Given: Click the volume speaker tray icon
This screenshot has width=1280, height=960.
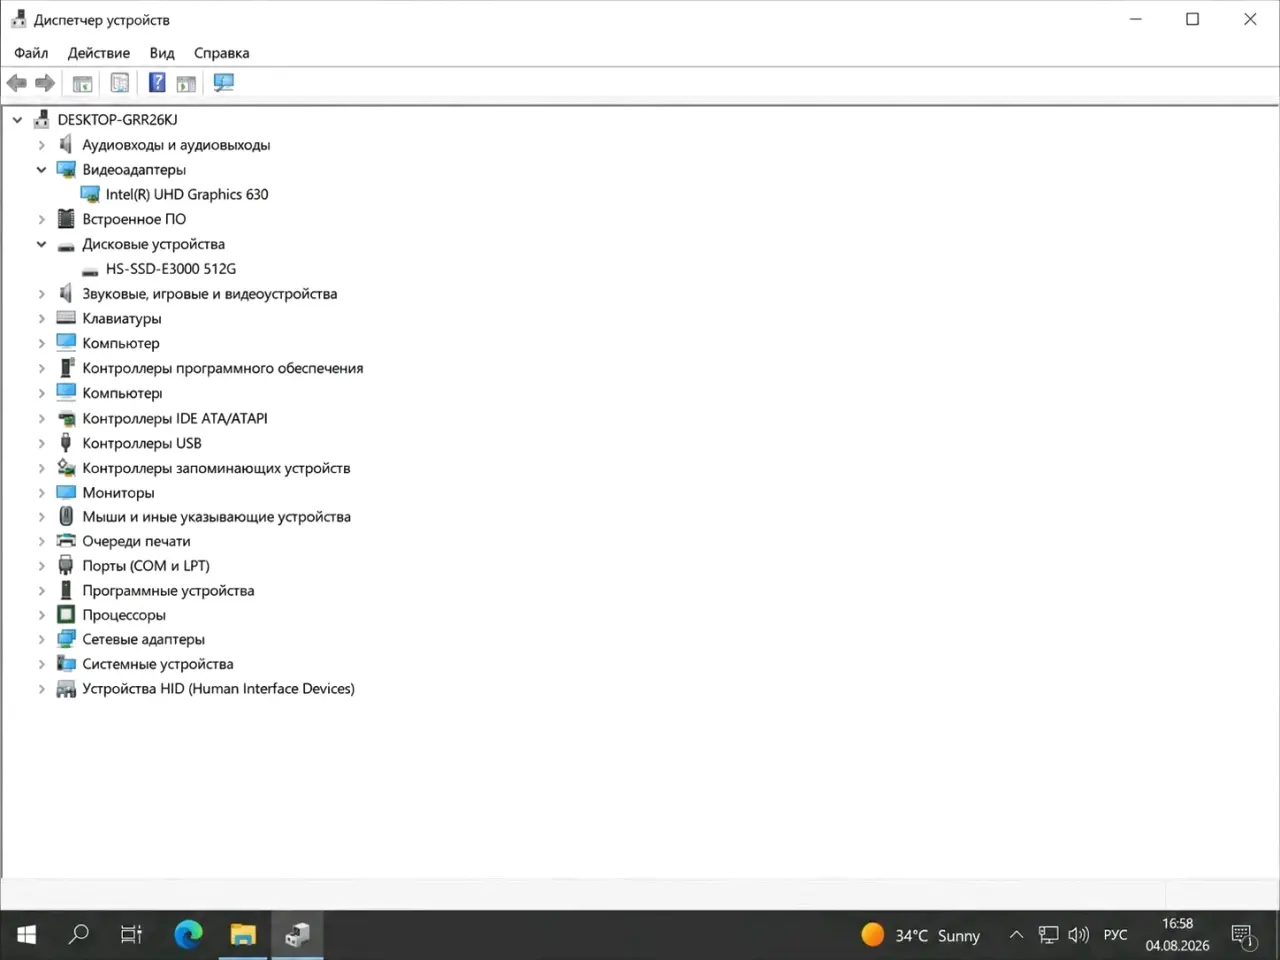Looking at the screenshot, I should click(x=1078, y=935).
